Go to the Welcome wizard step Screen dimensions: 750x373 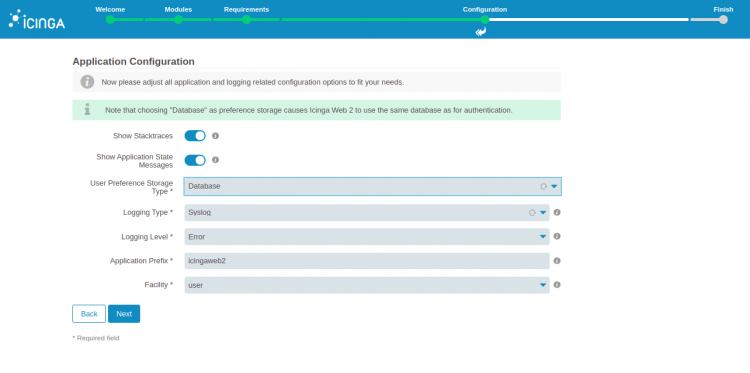coord(110,20)
